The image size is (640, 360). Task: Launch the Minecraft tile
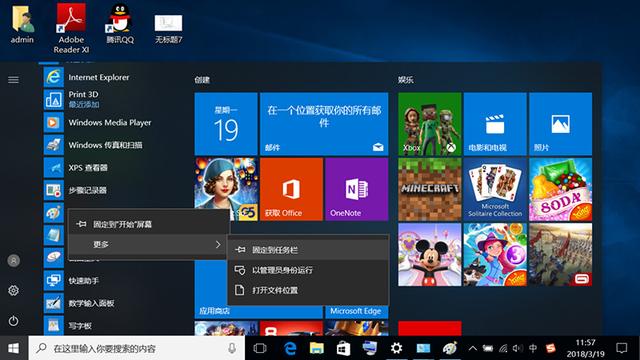coord(430,189)
